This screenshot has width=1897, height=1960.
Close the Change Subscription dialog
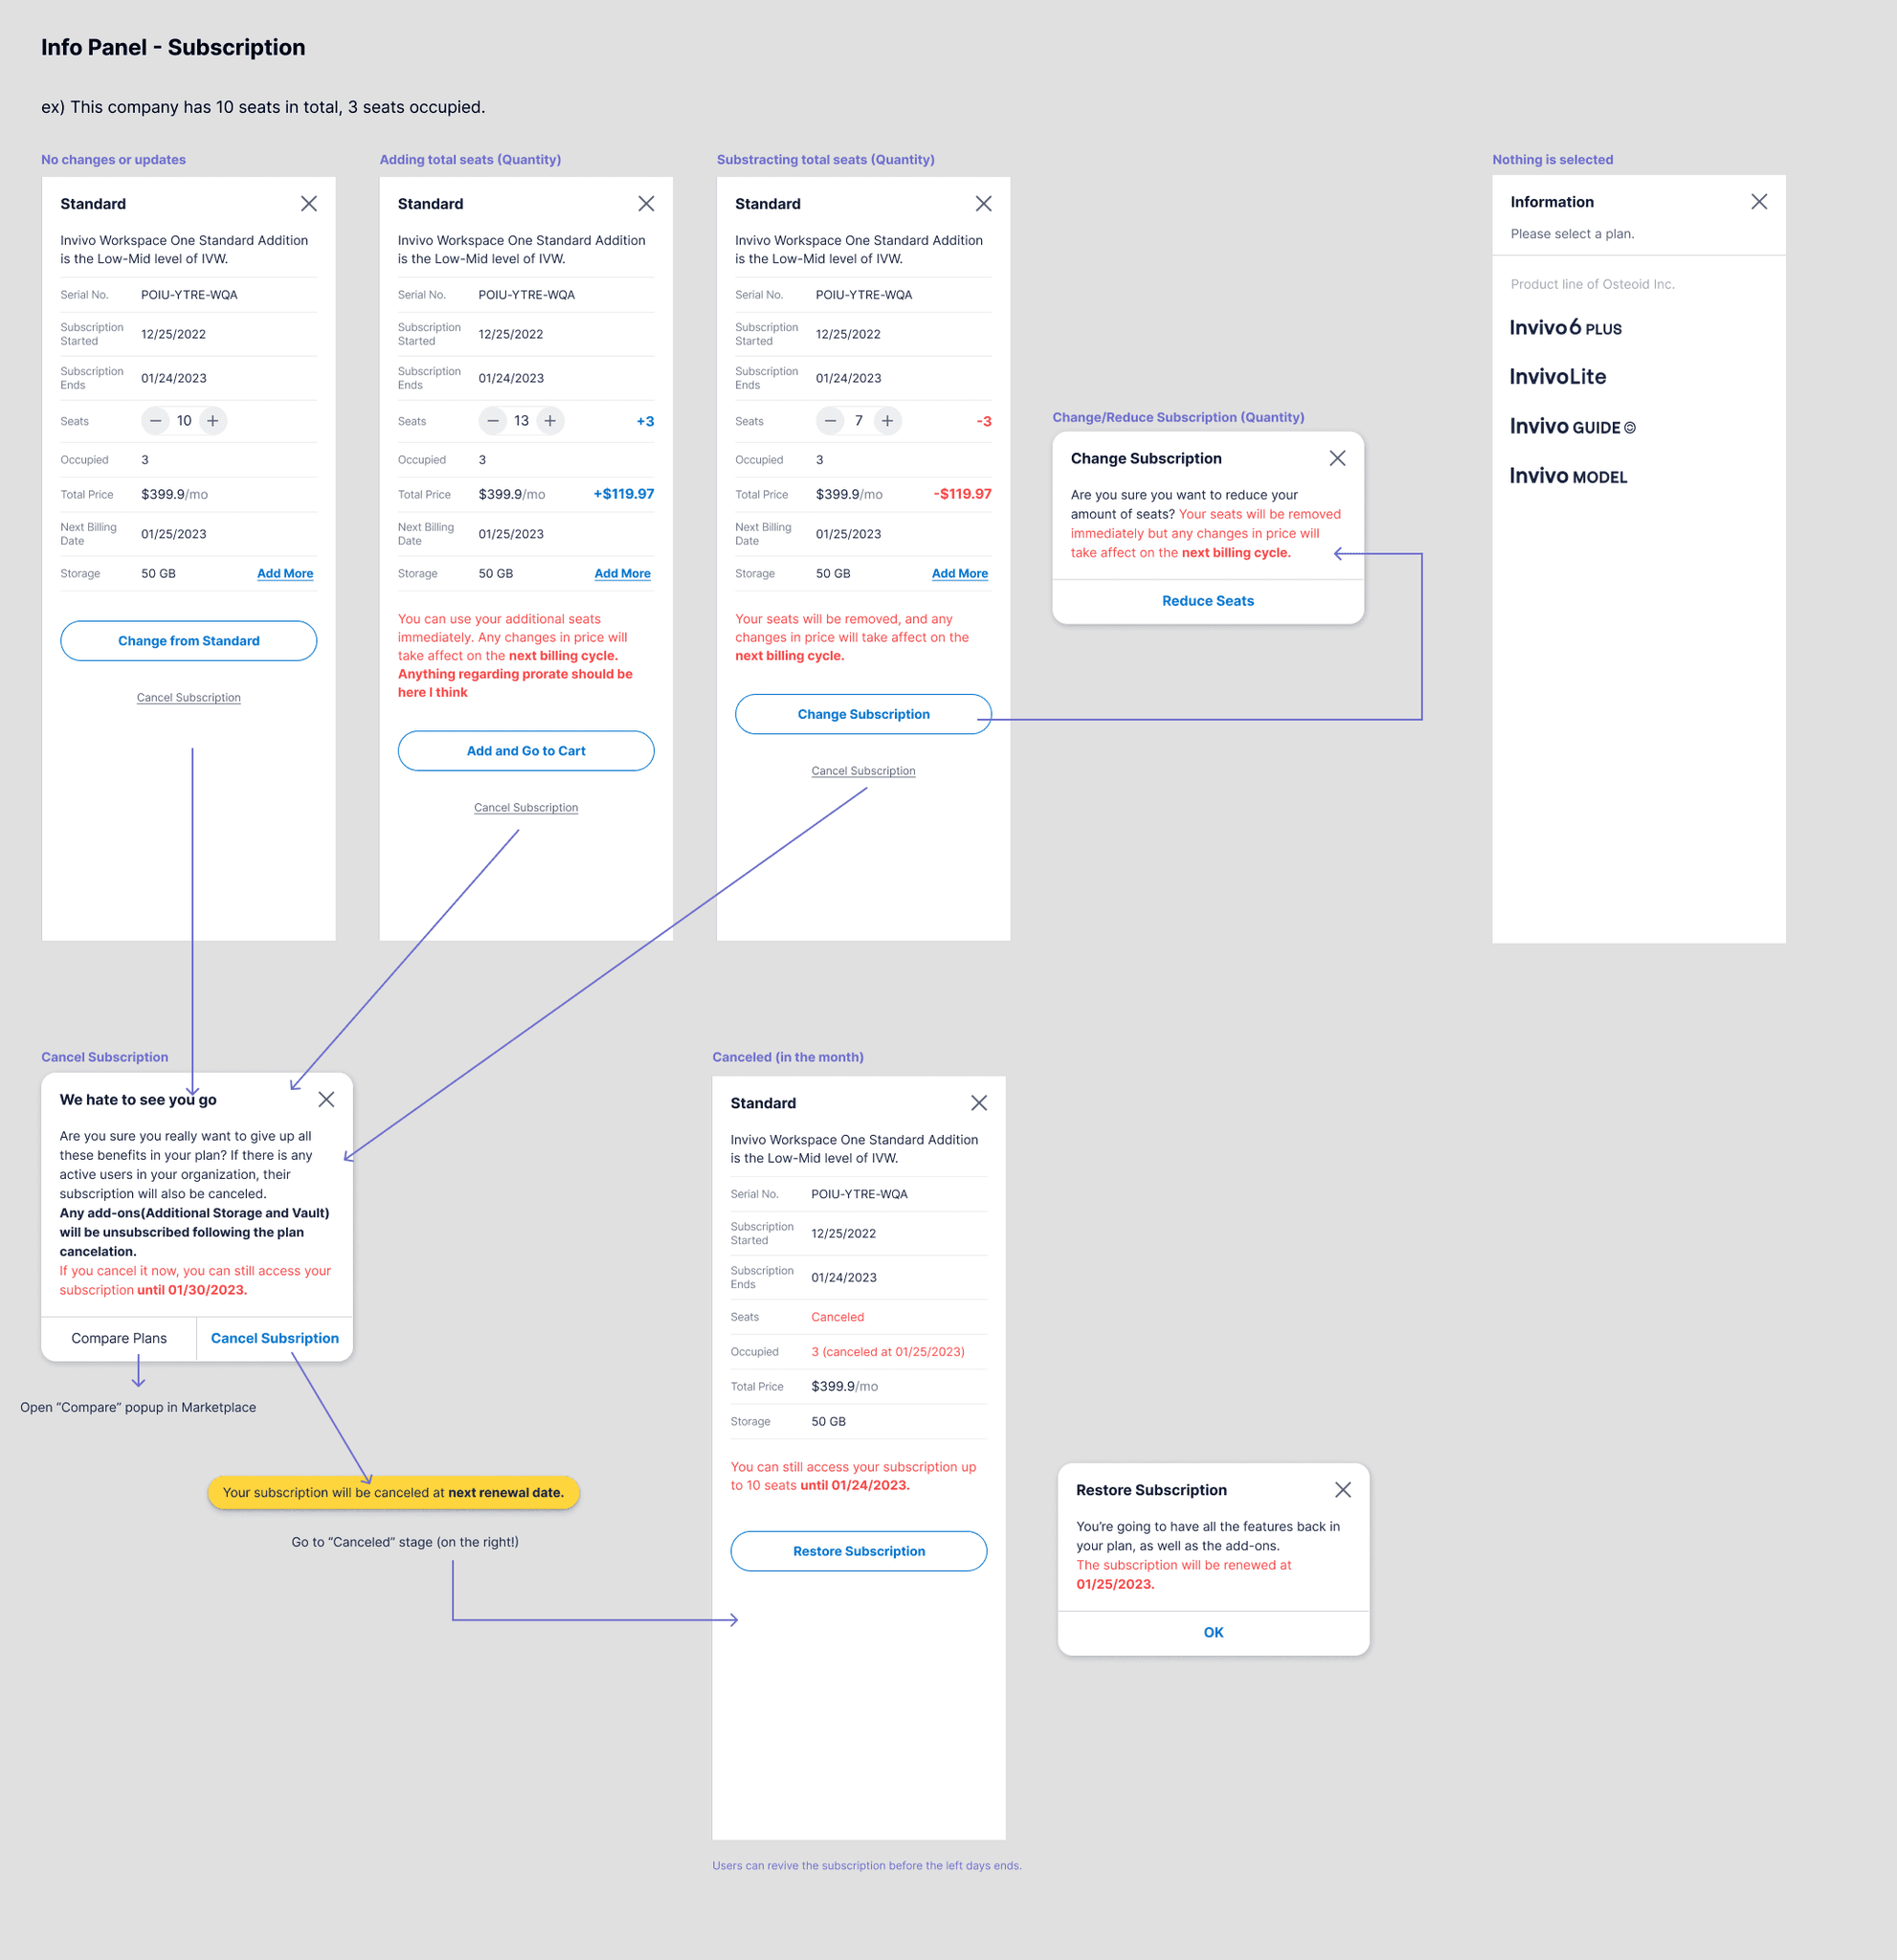pyautogui.click(x=1337, y=458)
